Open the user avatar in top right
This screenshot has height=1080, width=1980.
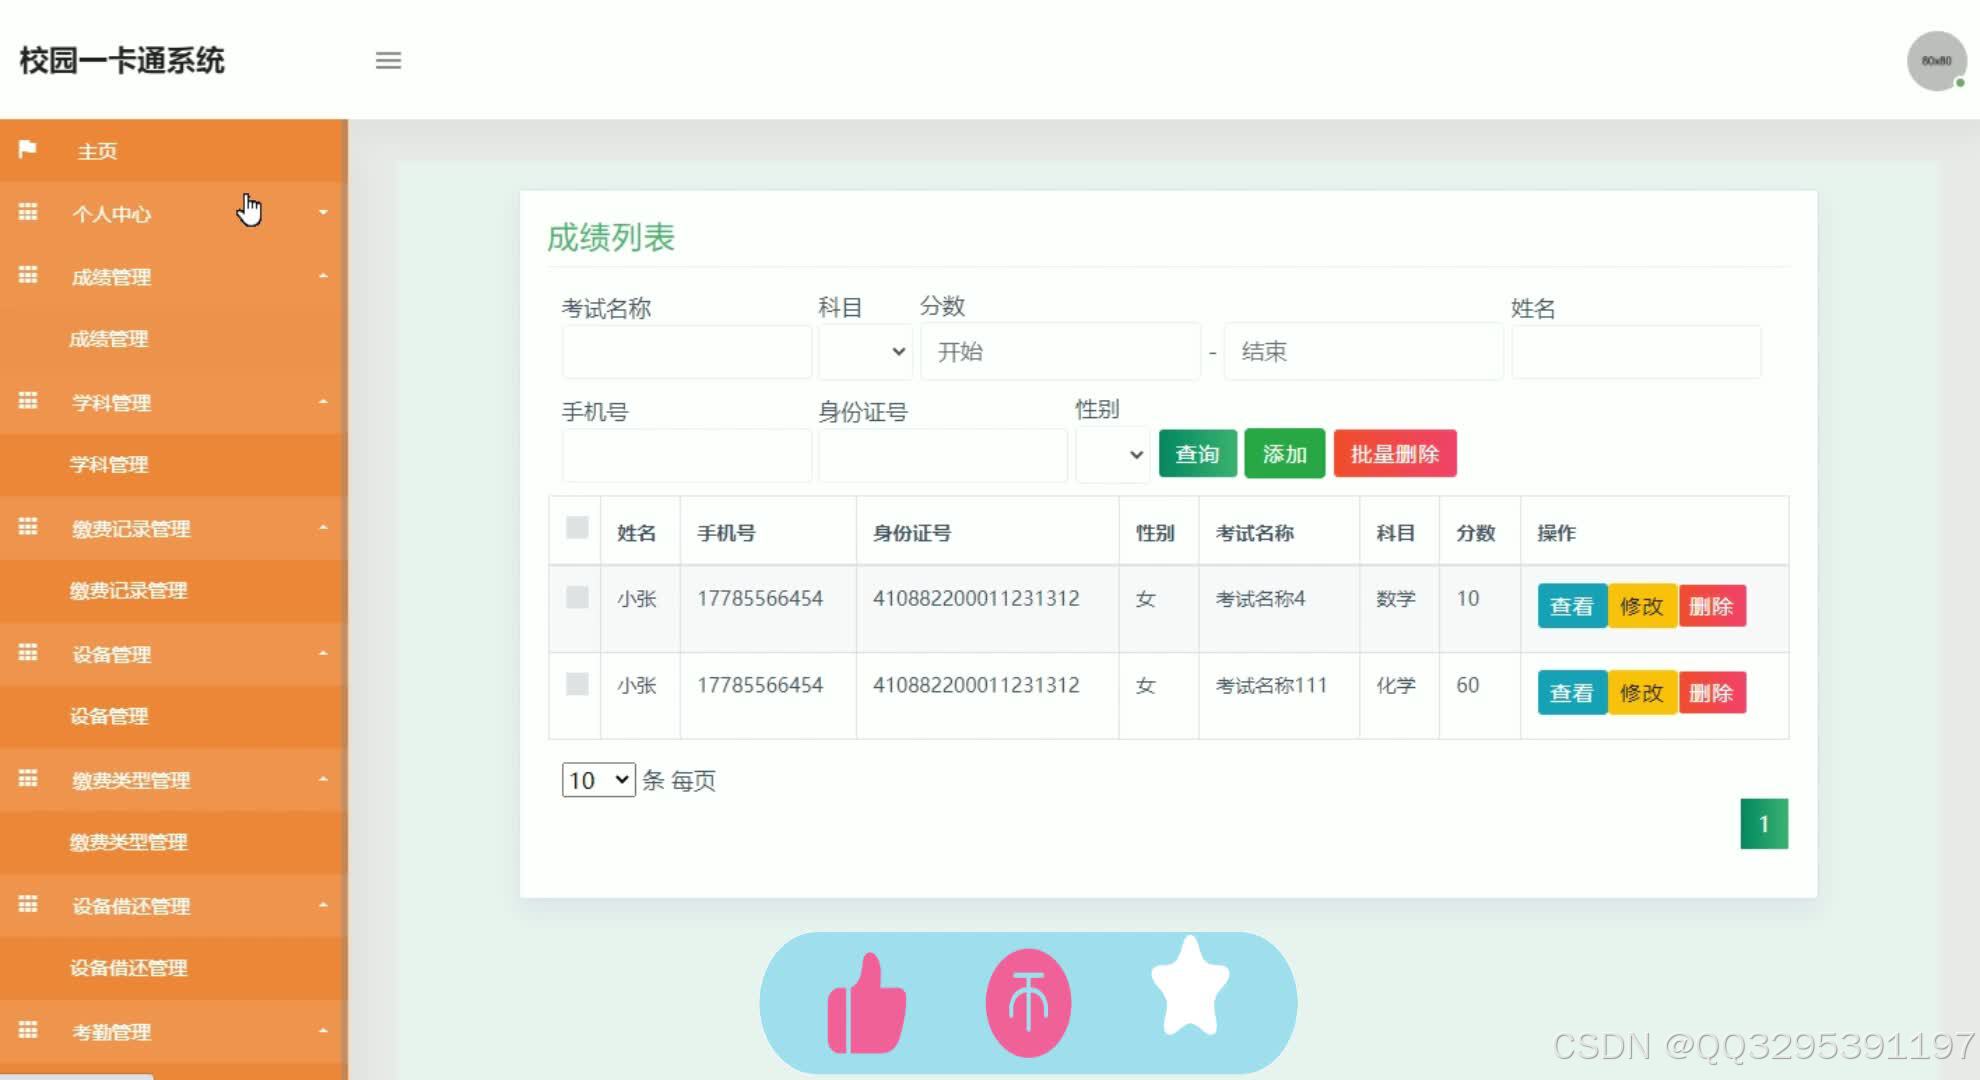coord(1936,61)
